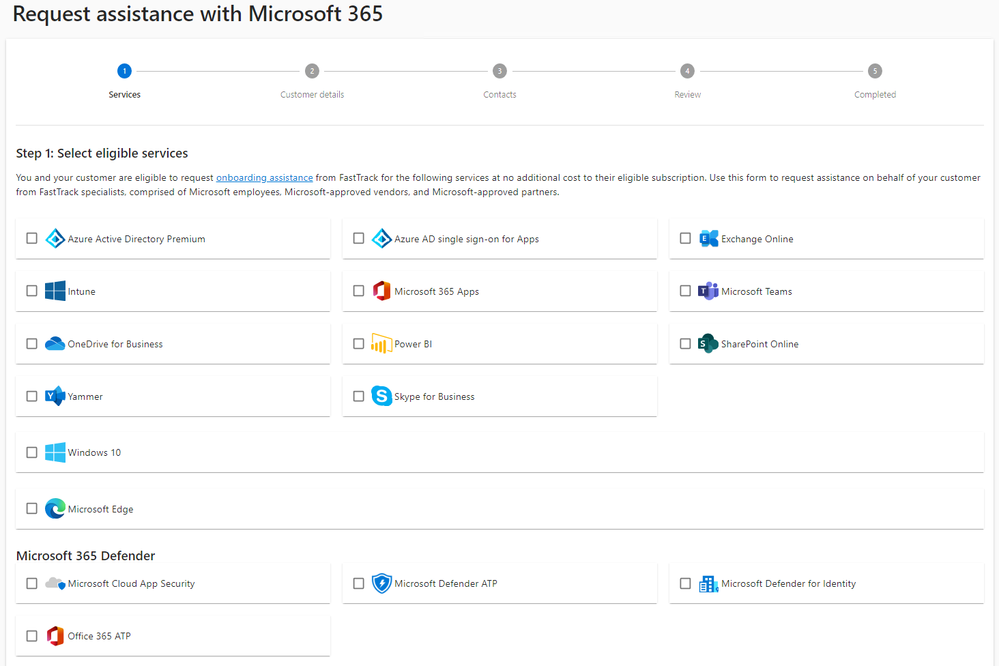Viewport: 999px width, 666px height.
Task: Click the SharePoint Online icon
Action: point(708,344)
